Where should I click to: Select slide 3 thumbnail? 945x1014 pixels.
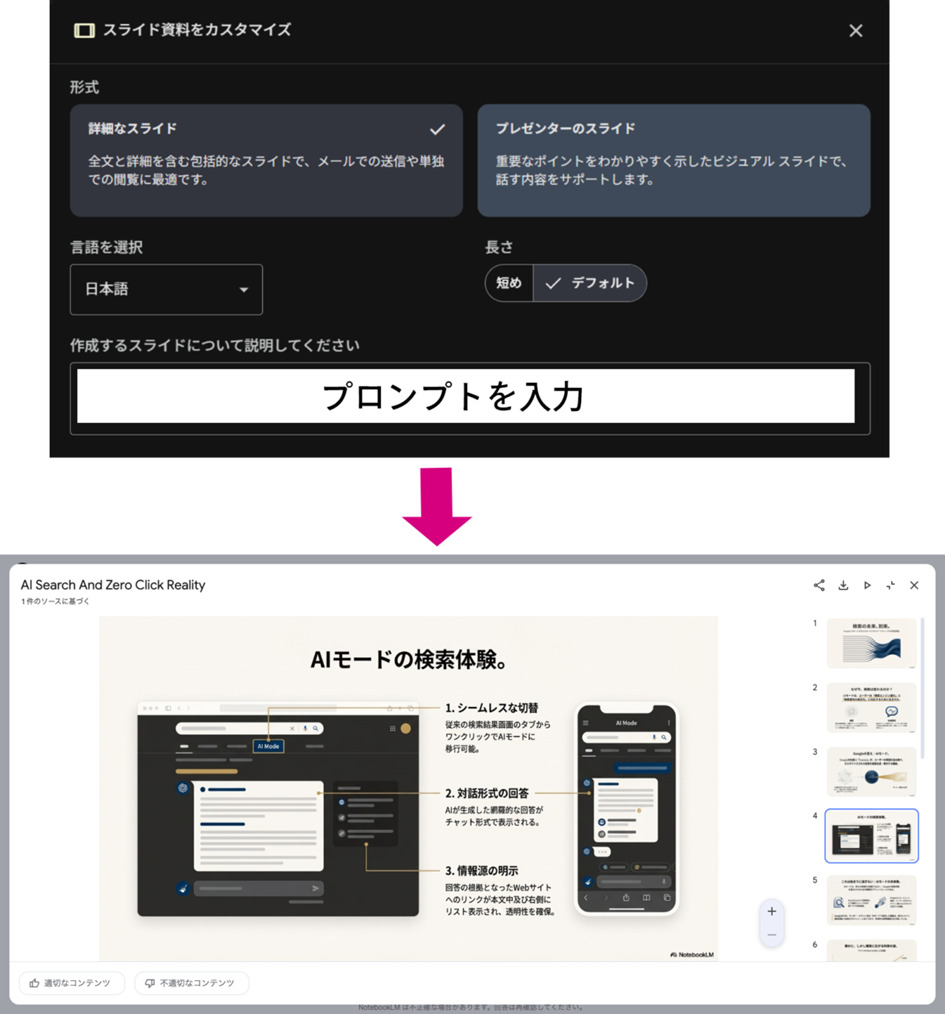pos(871,771)
